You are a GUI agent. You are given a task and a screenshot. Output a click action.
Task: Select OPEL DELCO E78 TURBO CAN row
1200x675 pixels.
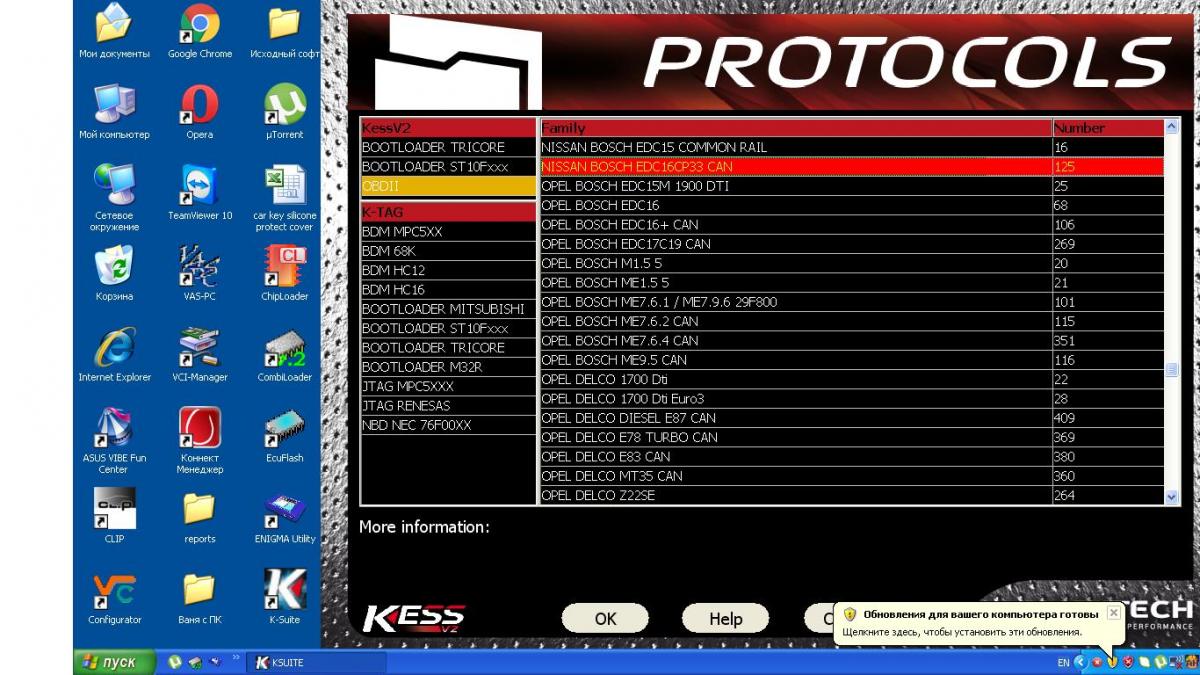click(852, 437)
